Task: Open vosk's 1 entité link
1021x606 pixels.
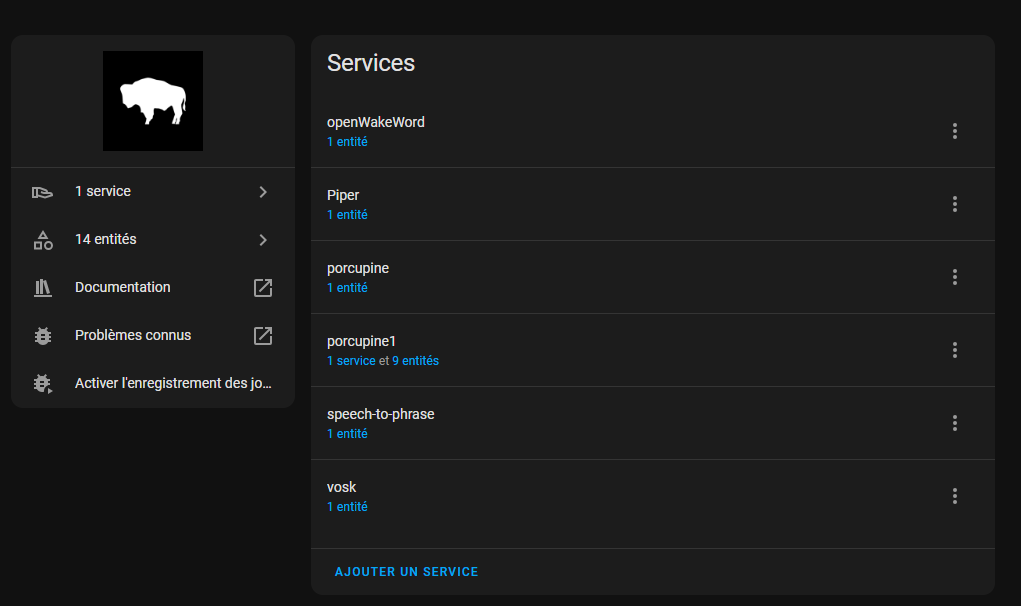Action: coord(347,506)
